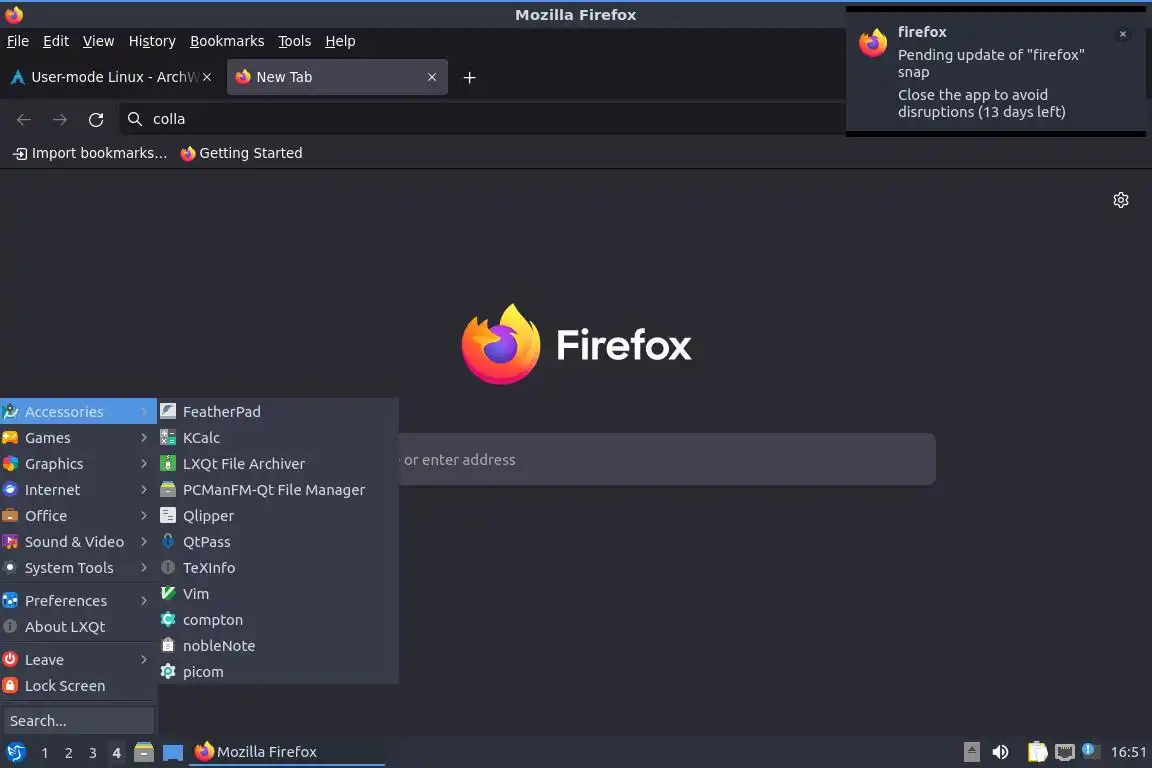Image resolution: width=1152 pixels, height=768 pixels.
Task: Click show desktop icon in taskbar
Action: 173,752
